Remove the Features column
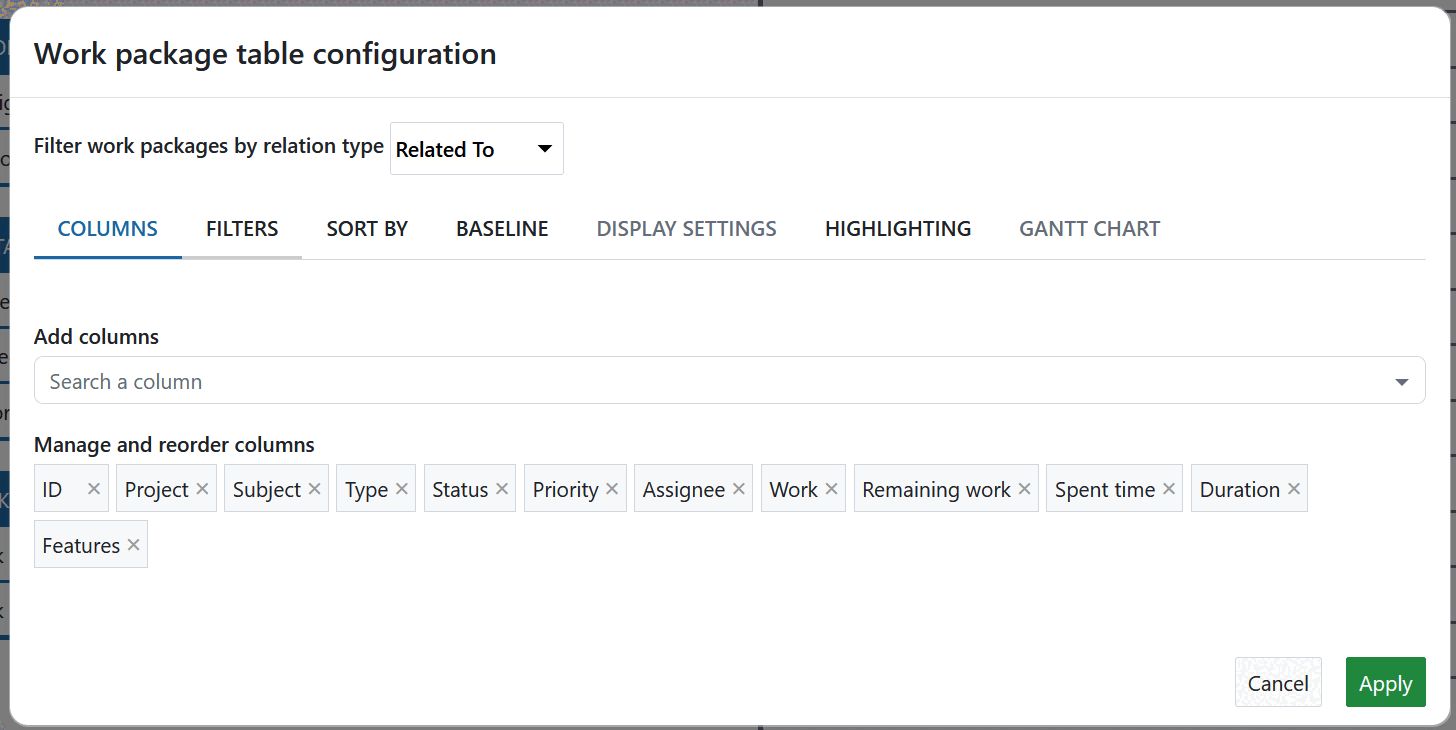This screenshot has height=730, width=1456. click(x=133, y=545)
